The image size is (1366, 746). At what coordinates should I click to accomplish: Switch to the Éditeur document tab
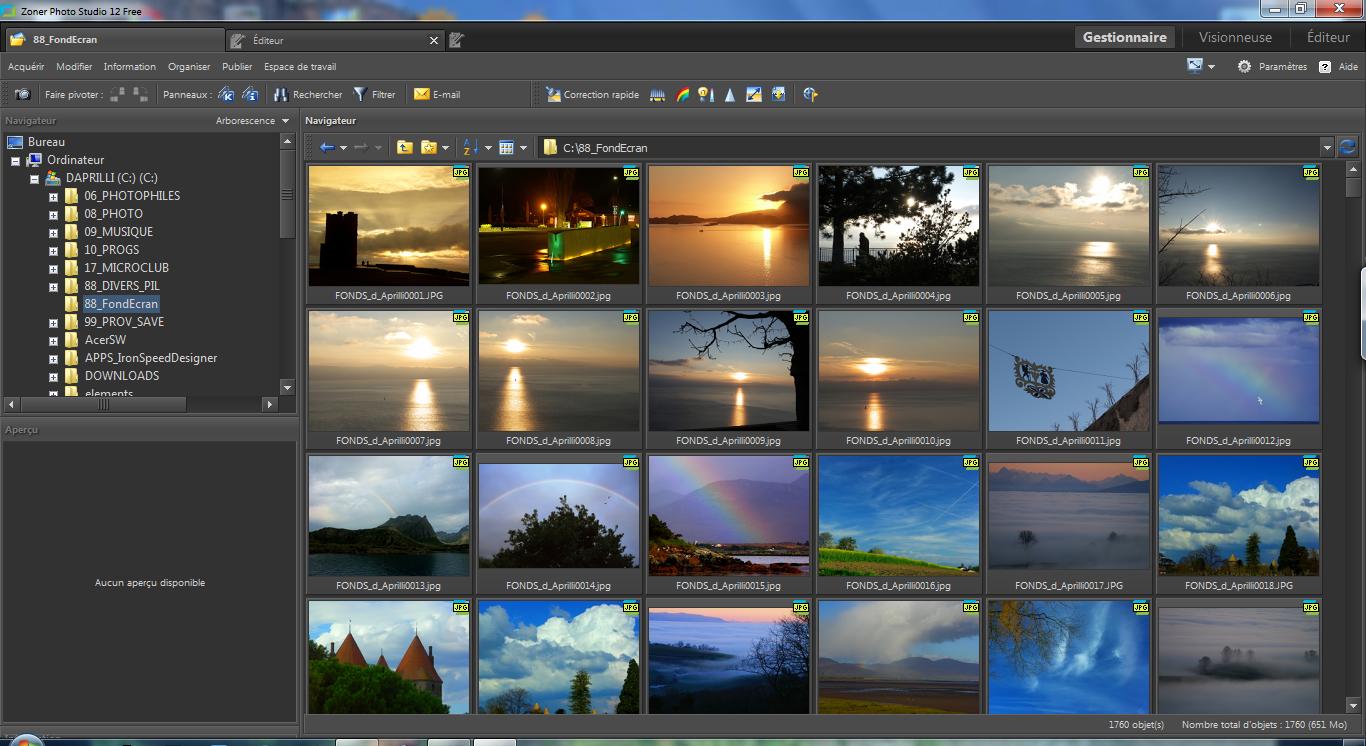(268, 40)
